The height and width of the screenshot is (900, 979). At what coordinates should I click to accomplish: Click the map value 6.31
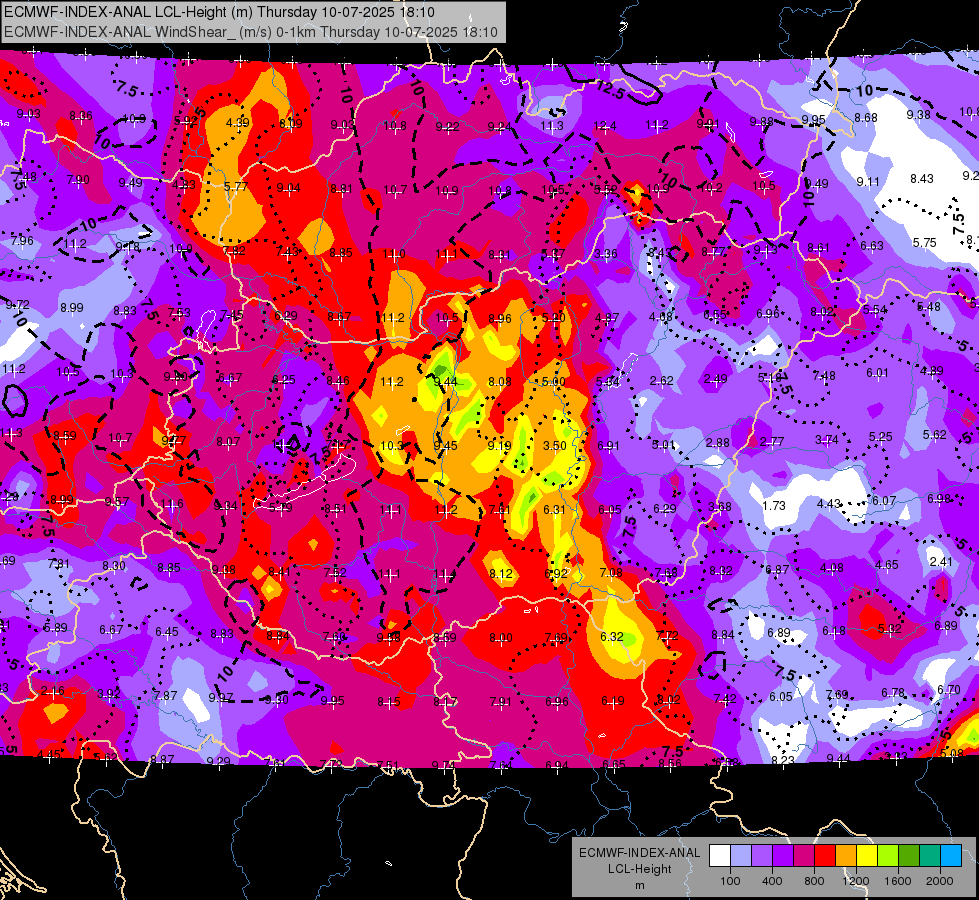click(x=554, y=510)
